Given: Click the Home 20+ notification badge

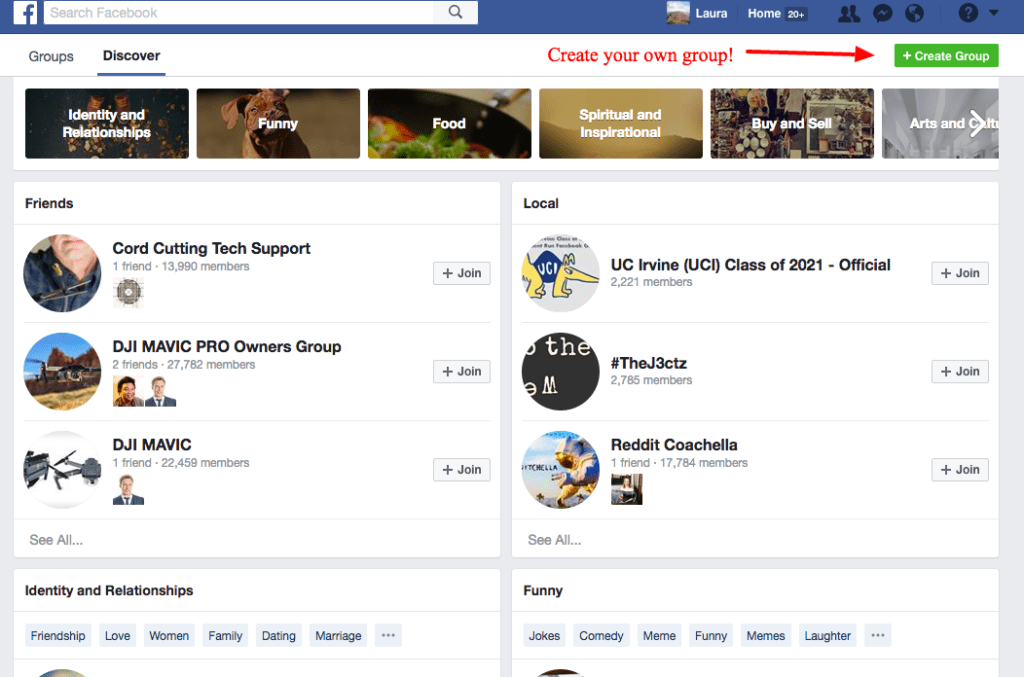Looking at the screenshot, I should coord(795,14).
